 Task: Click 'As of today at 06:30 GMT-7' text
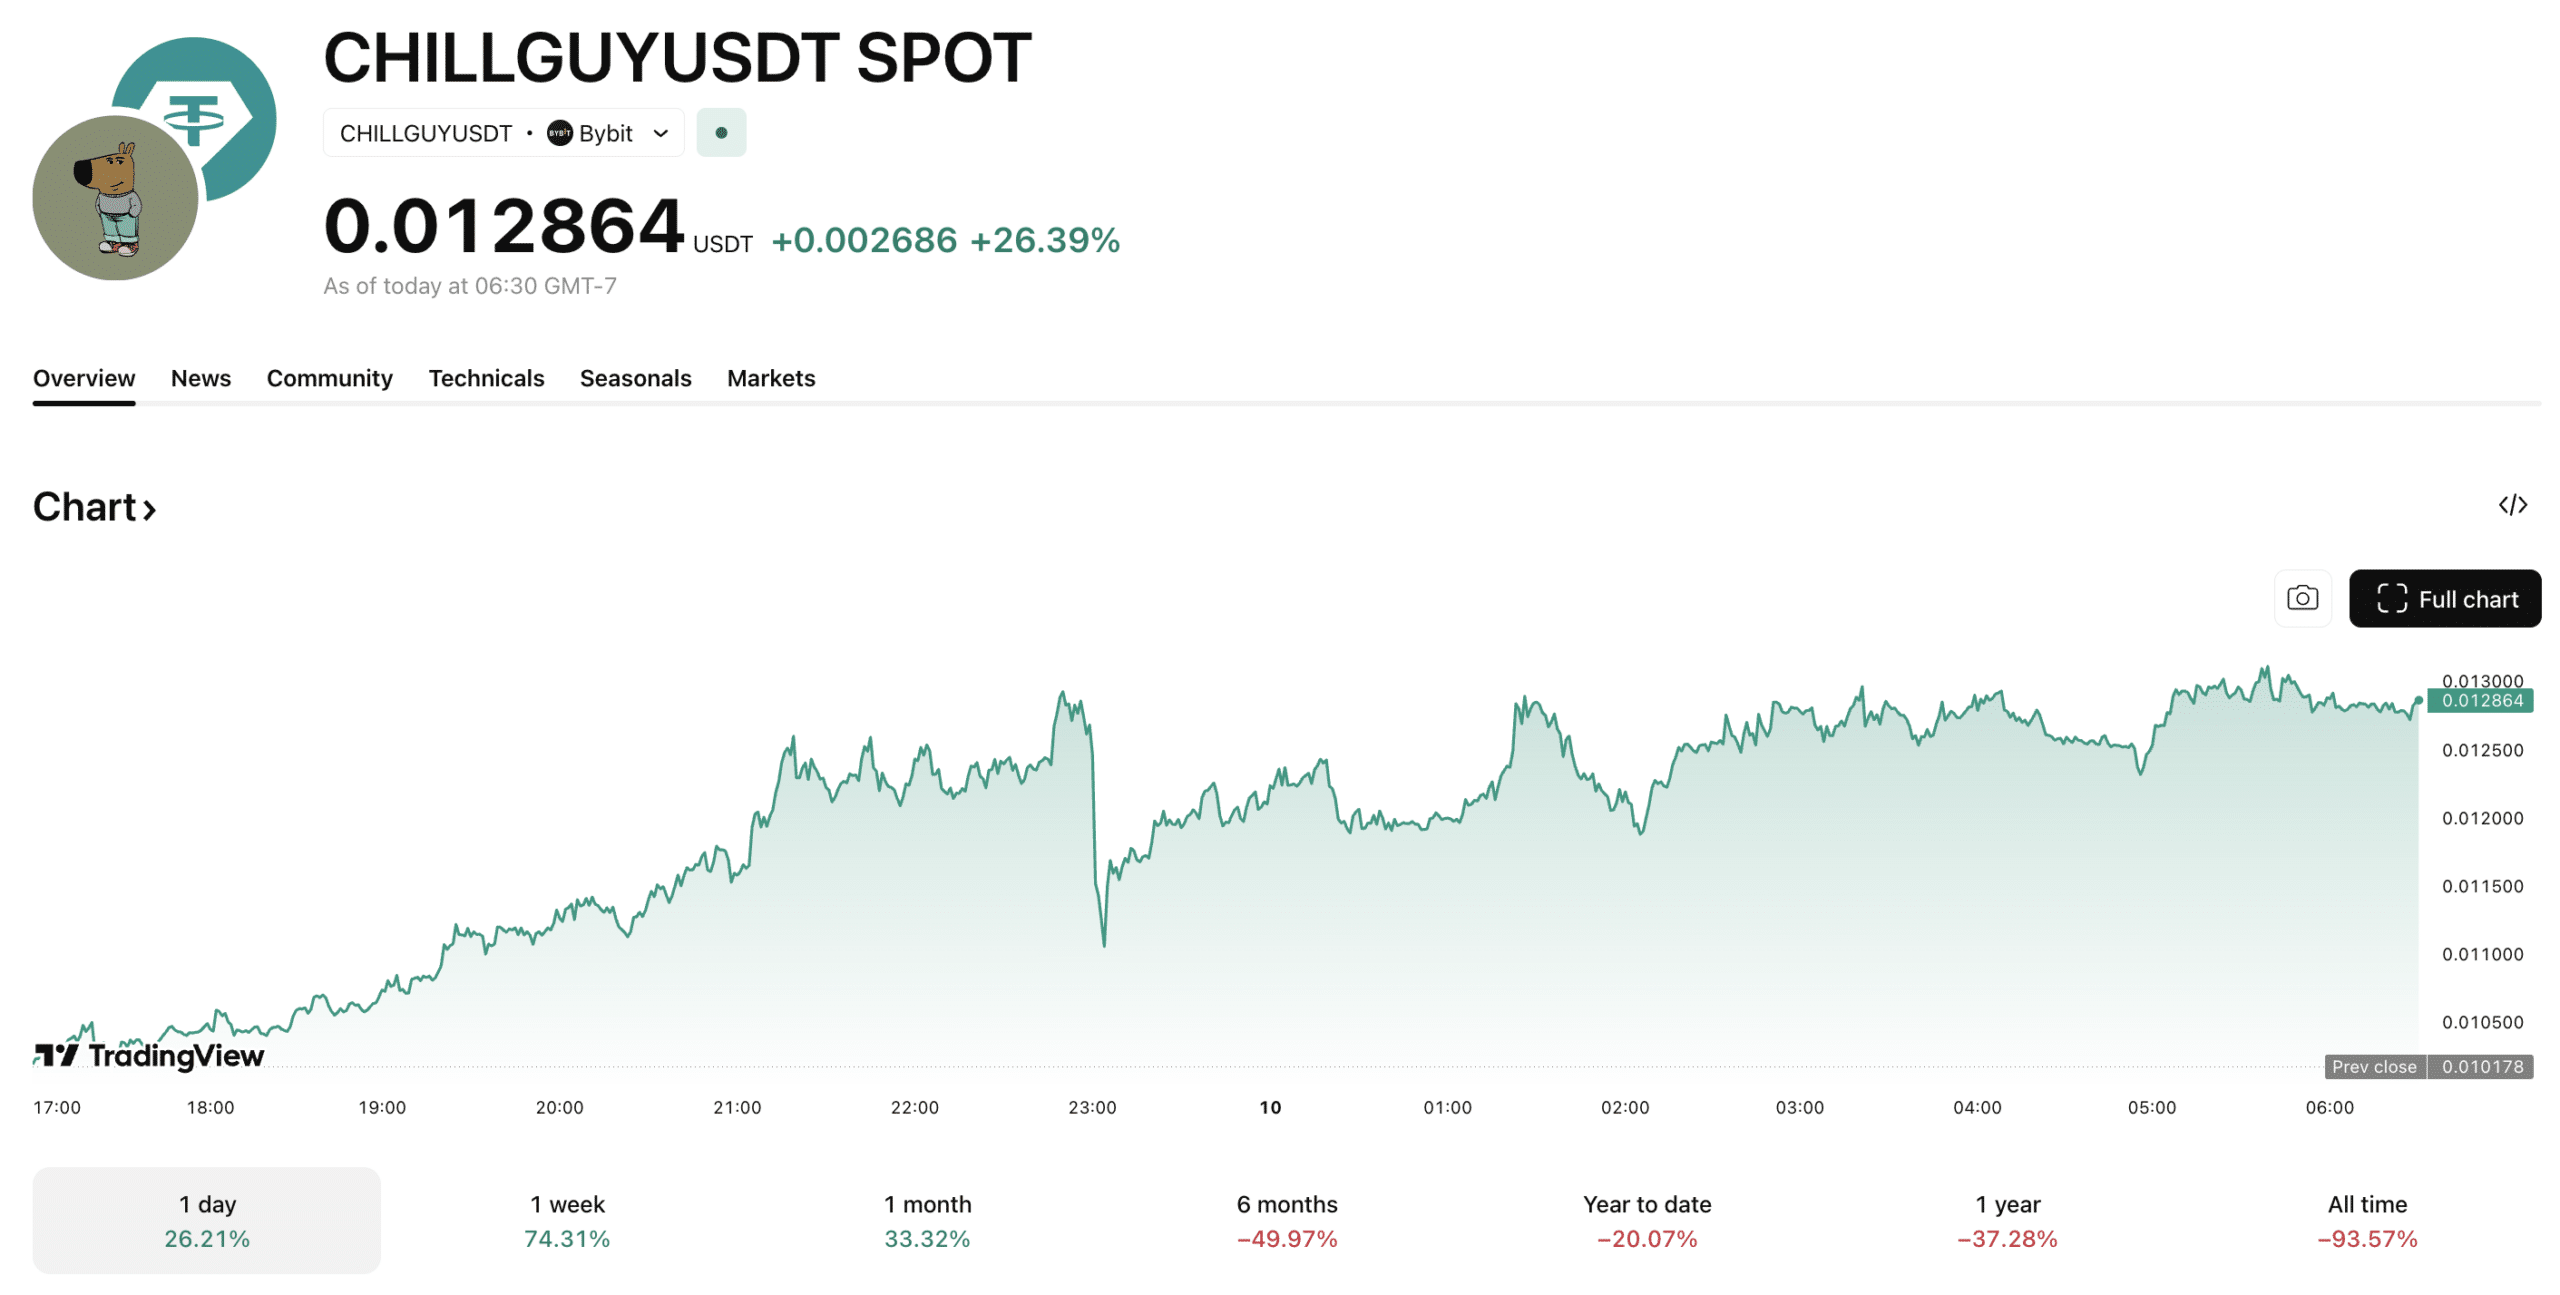point(470,286)
